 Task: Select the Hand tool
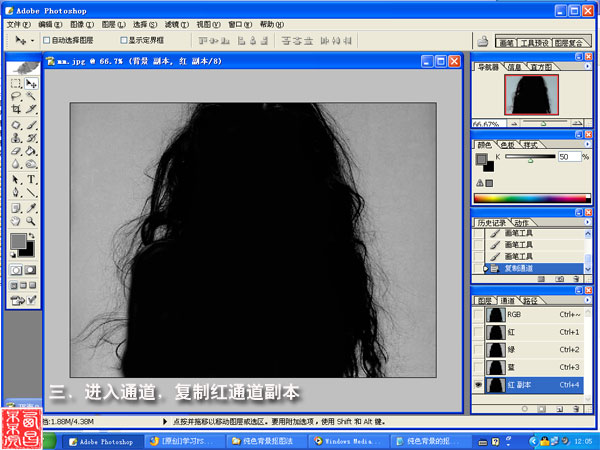[x=16, y=221]
